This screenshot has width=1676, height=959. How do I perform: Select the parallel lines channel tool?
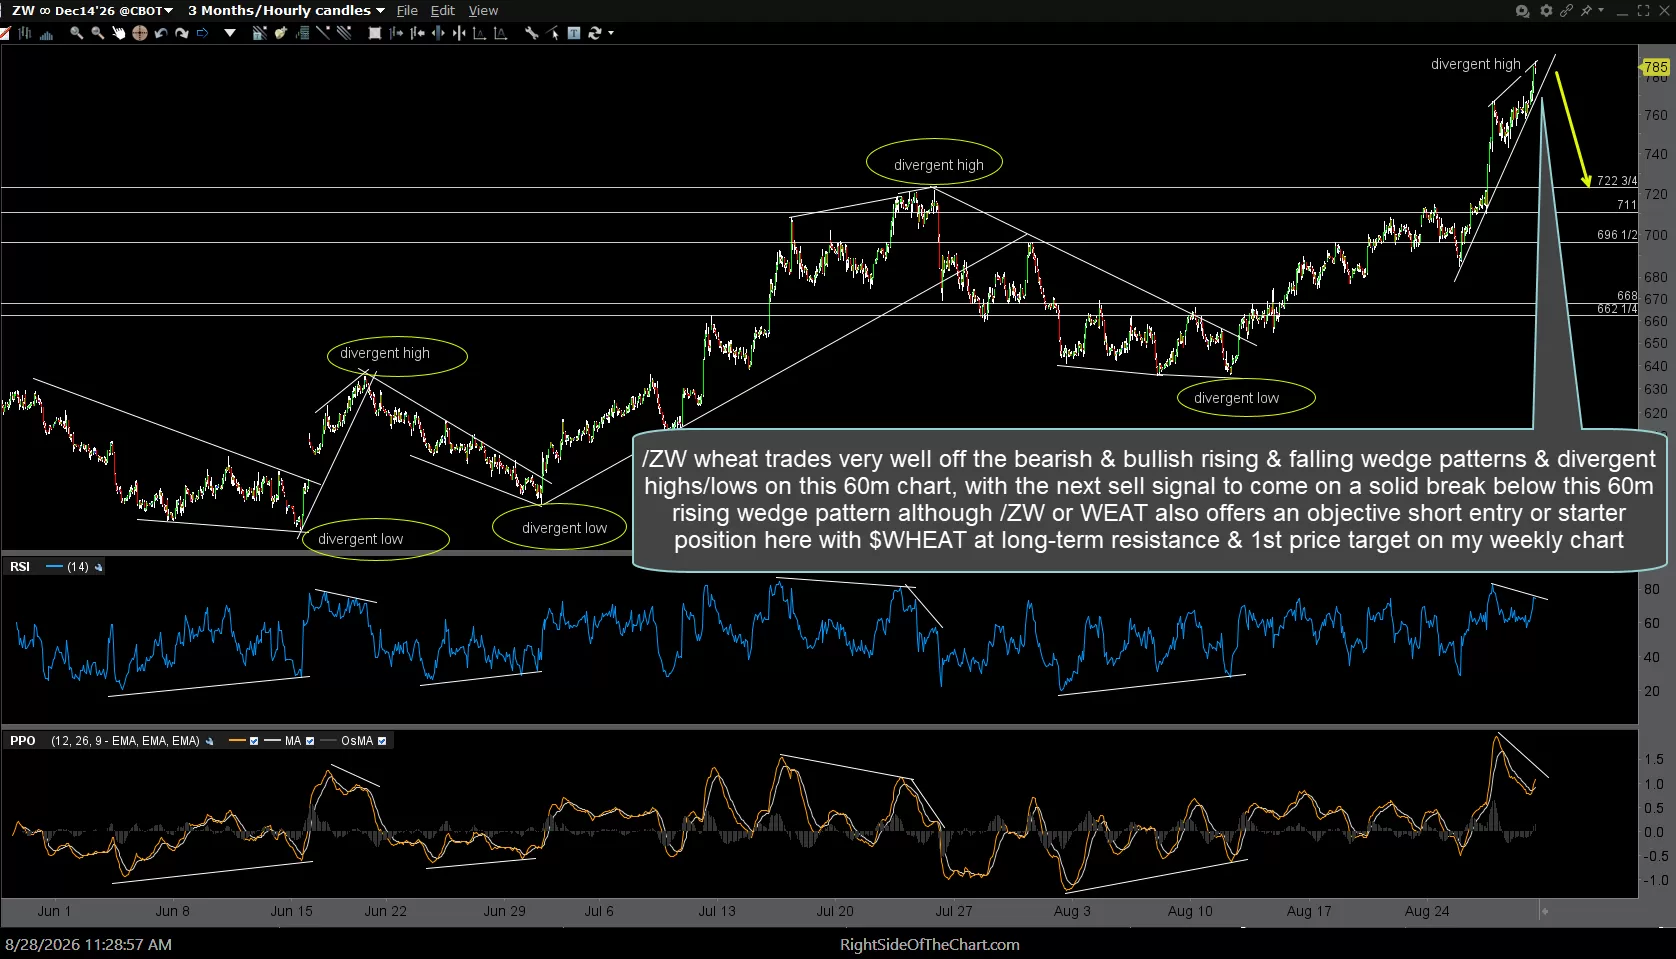coord(344,33)
